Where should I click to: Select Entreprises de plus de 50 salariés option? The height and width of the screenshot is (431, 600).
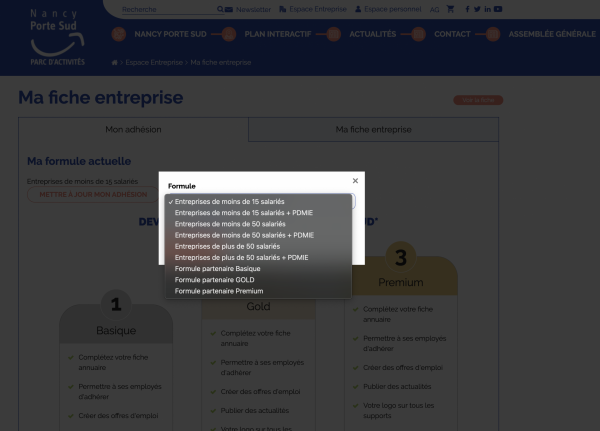click(258, 246)
